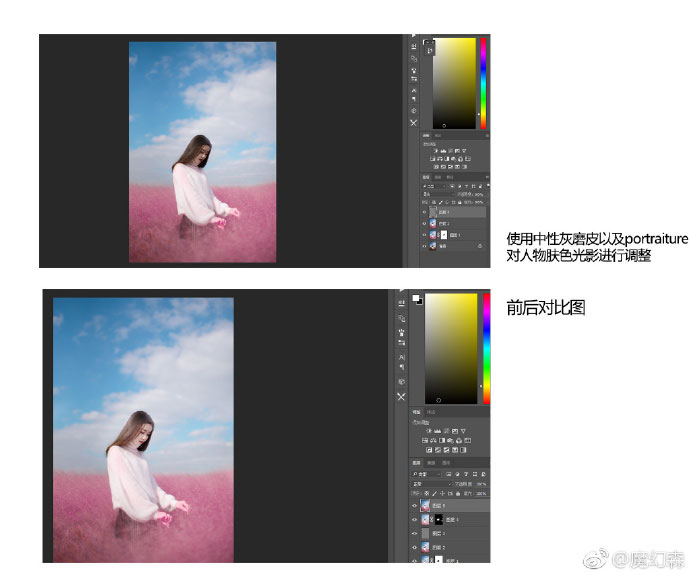Open blend mode dropdown in upper Layers panel
Screen dimensions: 690x576
438,194
